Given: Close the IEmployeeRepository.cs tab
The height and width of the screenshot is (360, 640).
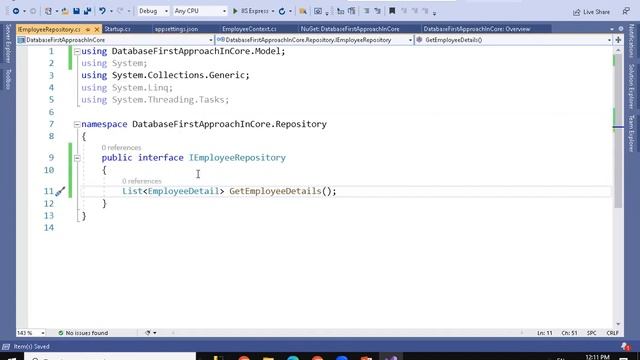Looking at the screenshot, I should 97,29.
